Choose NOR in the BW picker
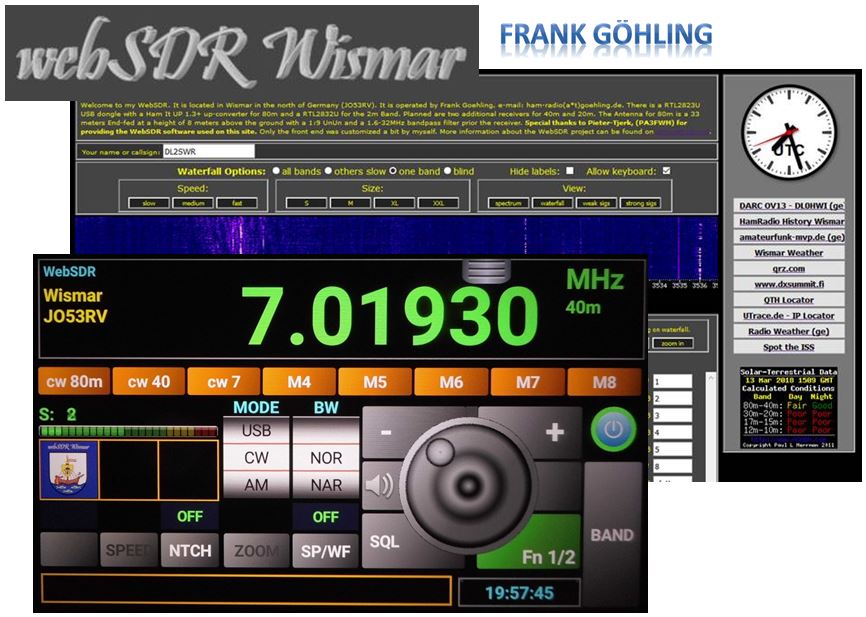 (326, 457)
